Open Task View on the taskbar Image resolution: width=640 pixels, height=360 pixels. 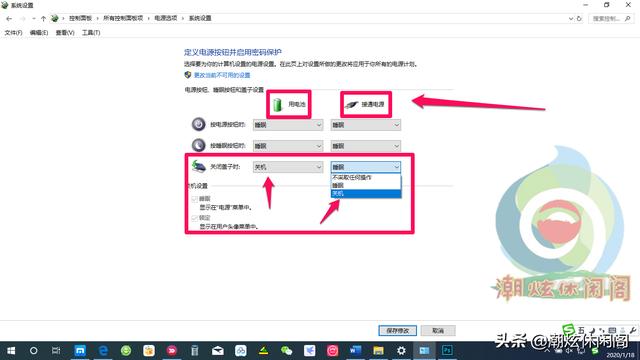pos(56,351)
